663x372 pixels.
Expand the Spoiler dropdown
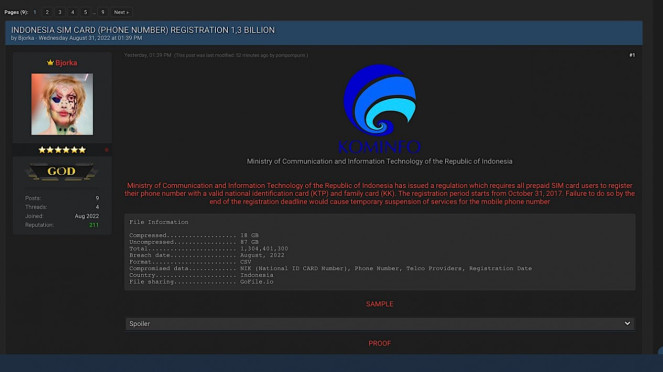click(380, 323)
